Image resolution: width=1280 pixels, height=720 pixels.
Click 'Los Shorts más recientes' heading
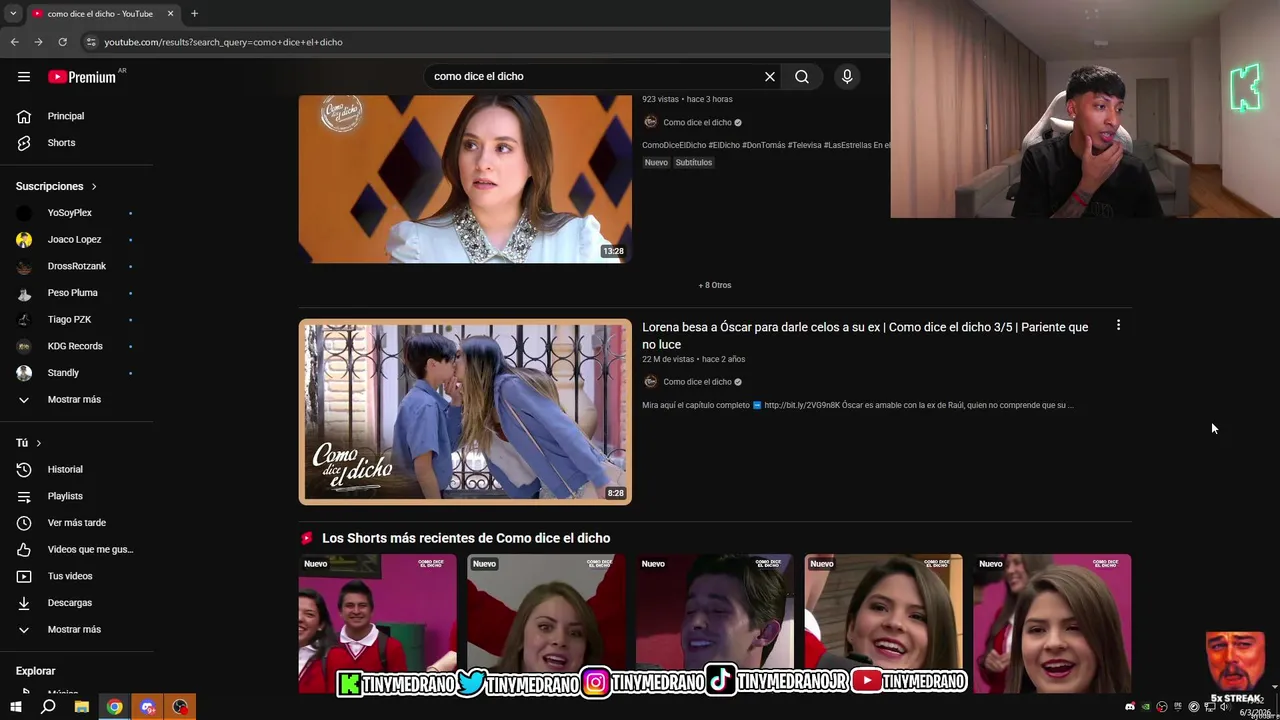click(x=466, y=538)
